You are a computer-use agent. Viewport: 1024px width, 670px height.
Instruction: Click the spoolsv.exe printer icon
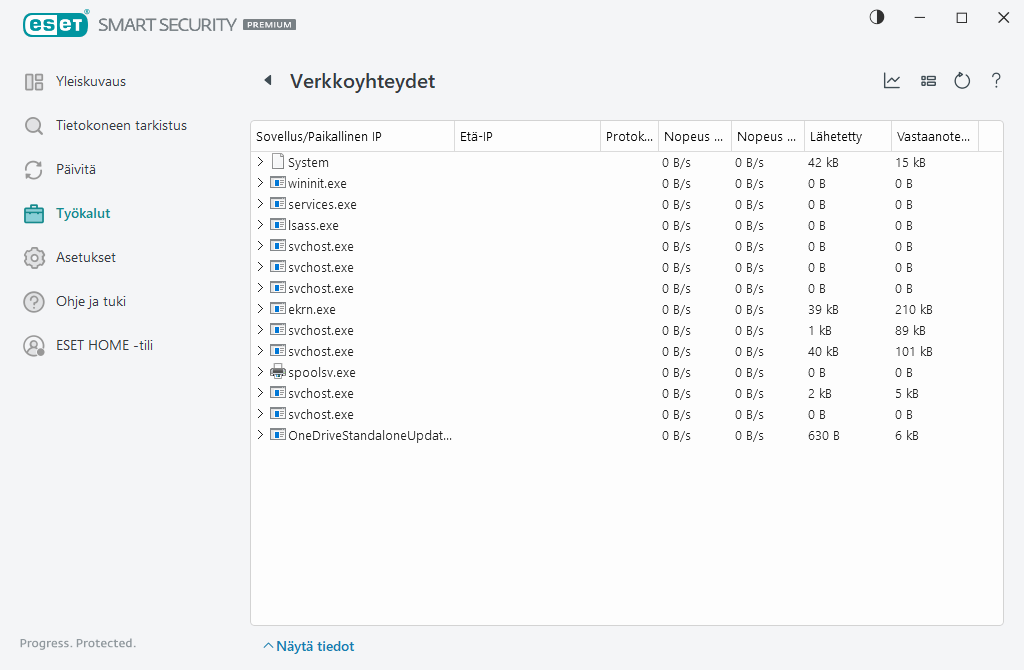(277, 372)
